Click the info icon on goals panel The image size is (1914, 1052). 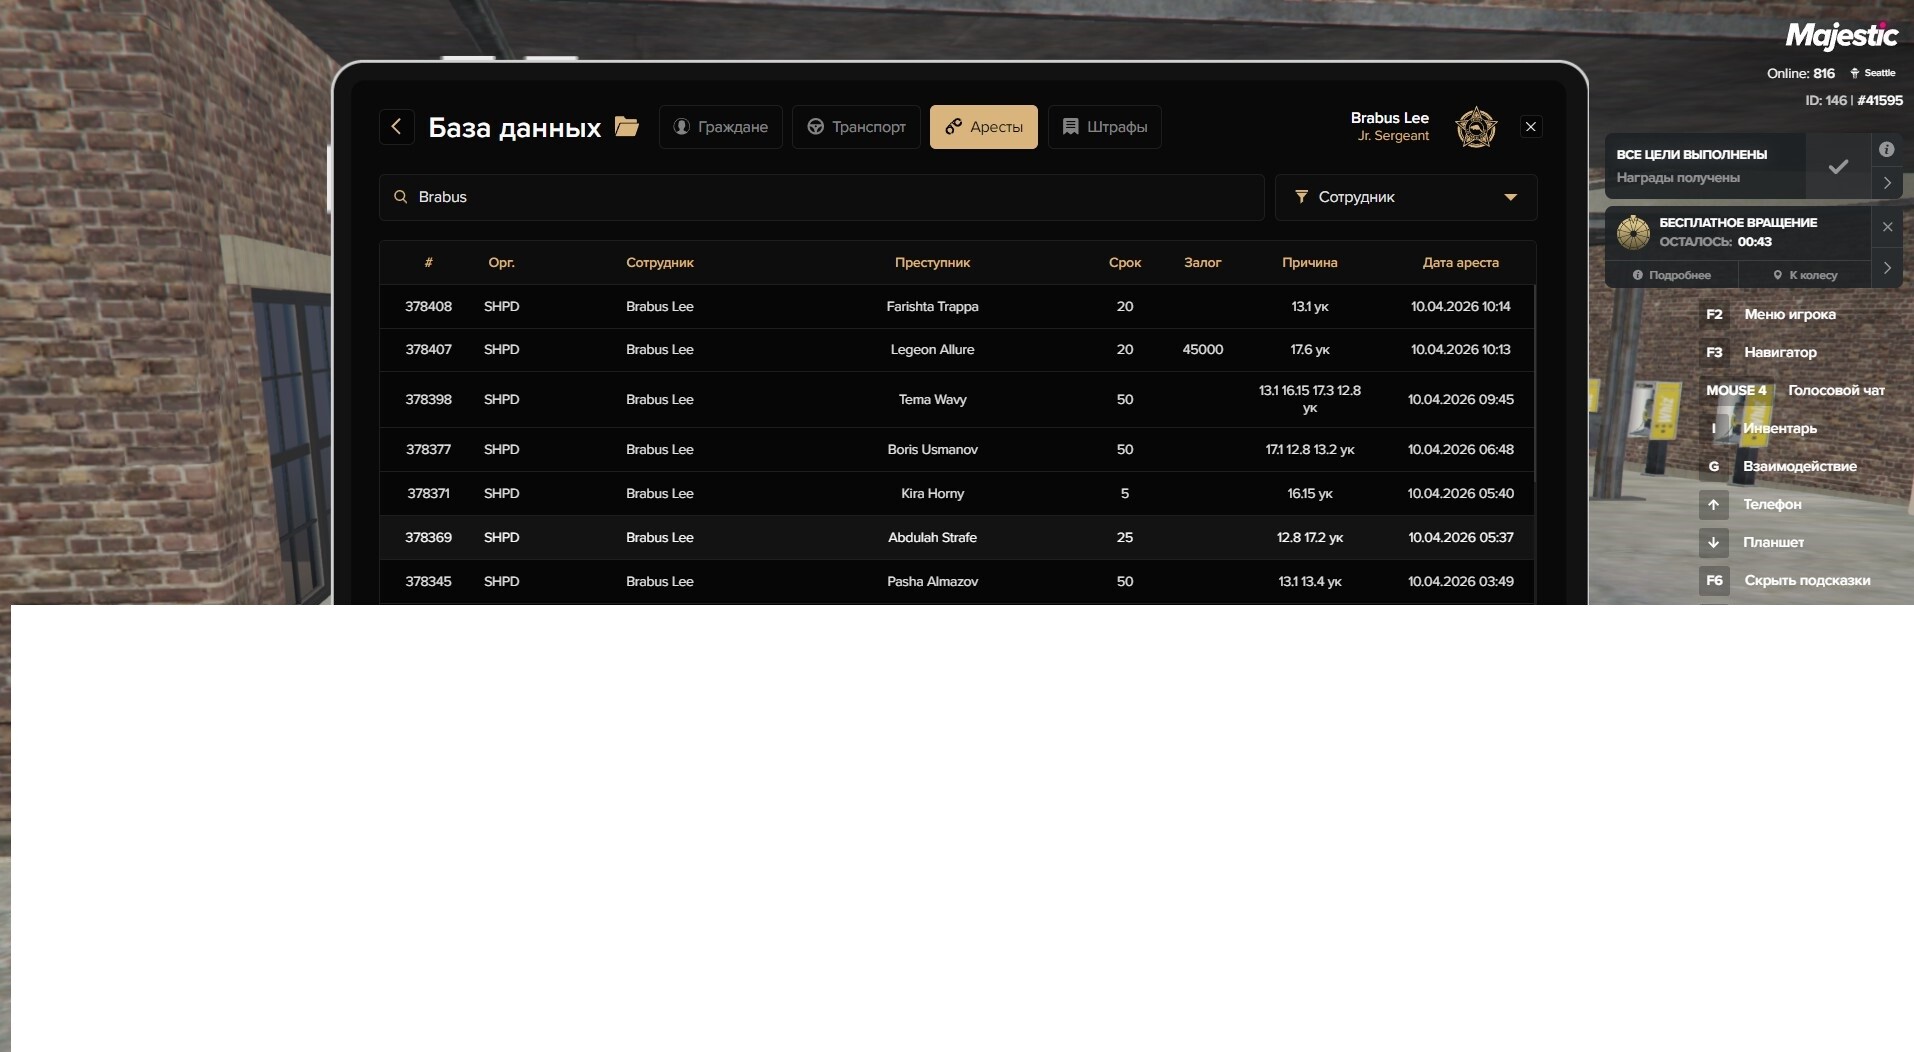pos(1887,150)
